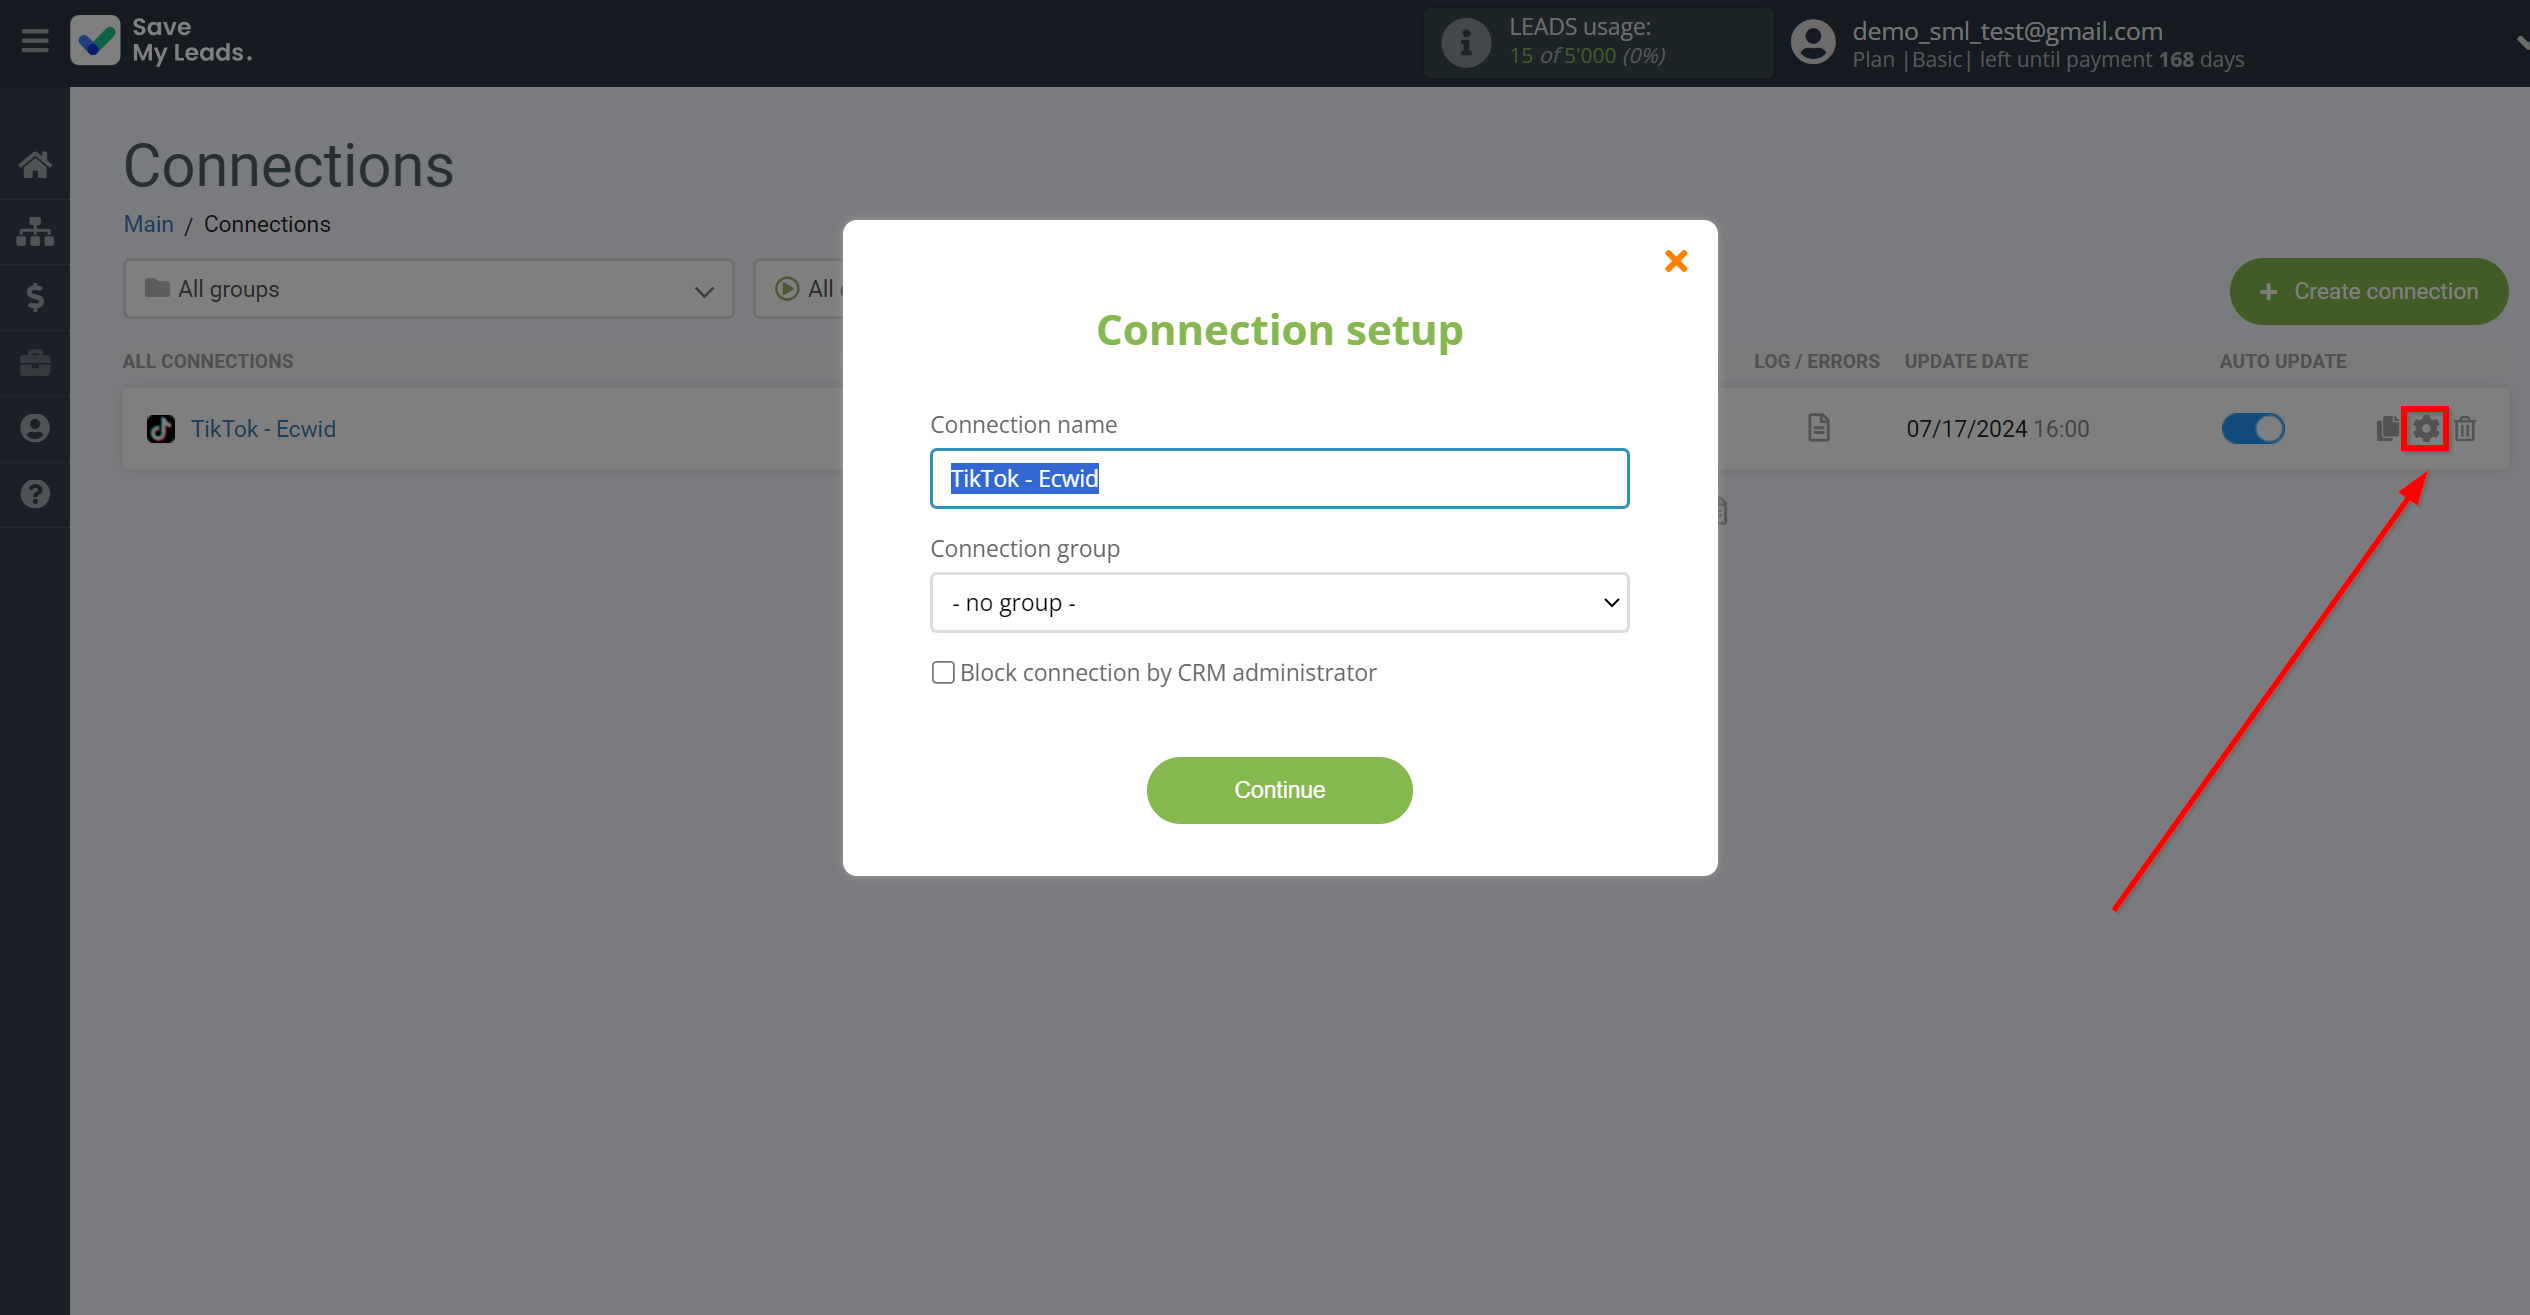
Task: Click the Create connection button
Action: point(2368,291)
